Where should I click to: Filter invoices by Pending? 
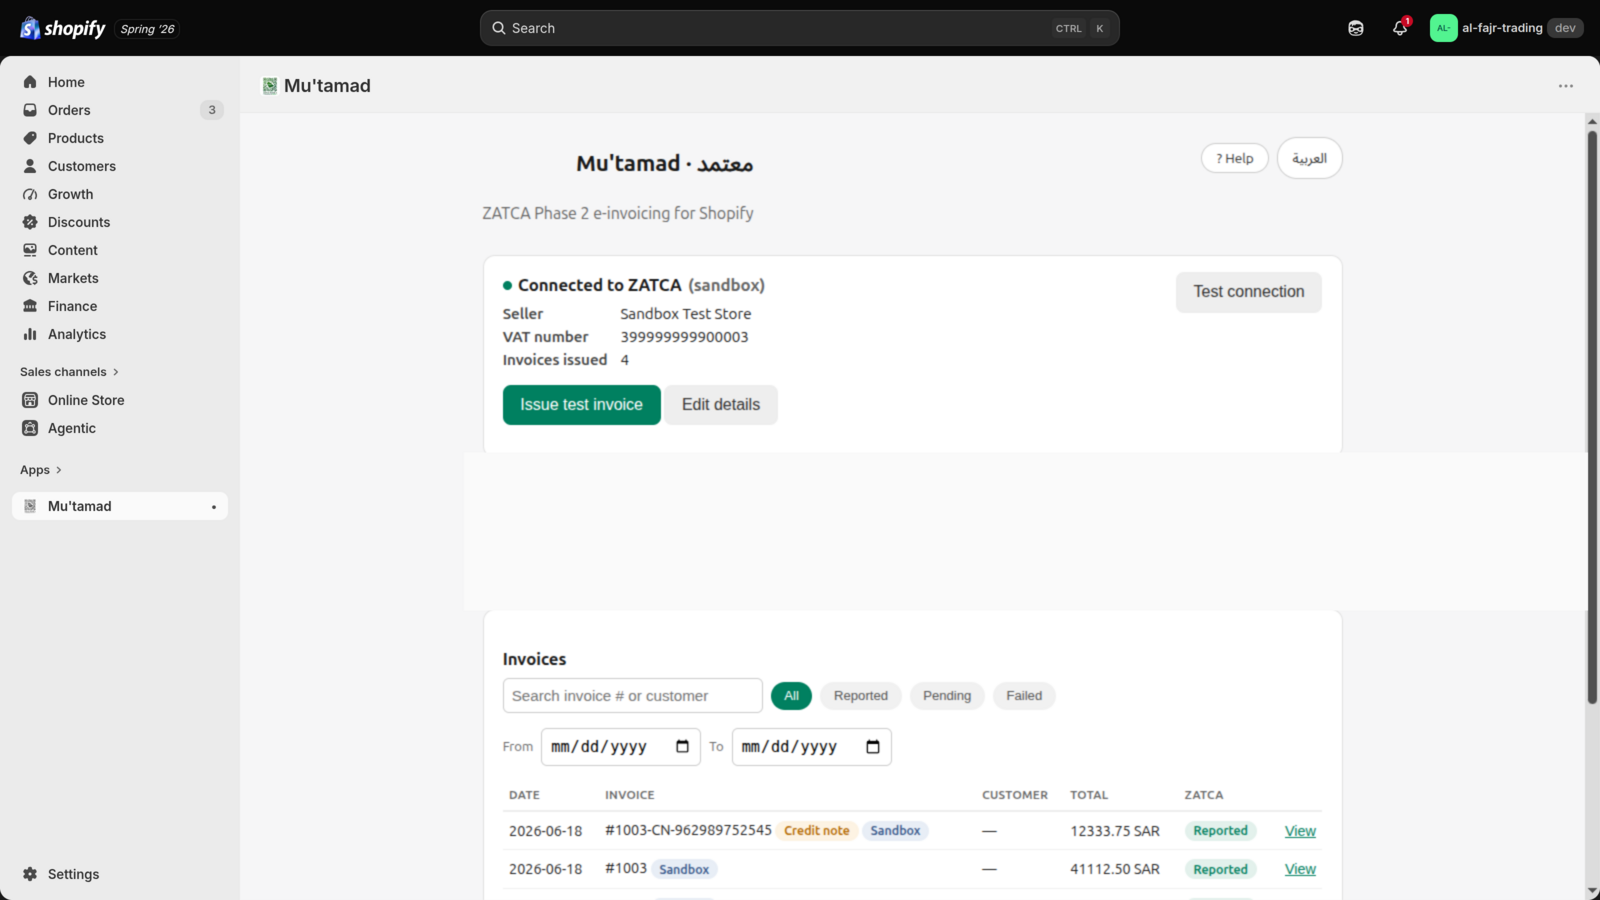(947, 696)
